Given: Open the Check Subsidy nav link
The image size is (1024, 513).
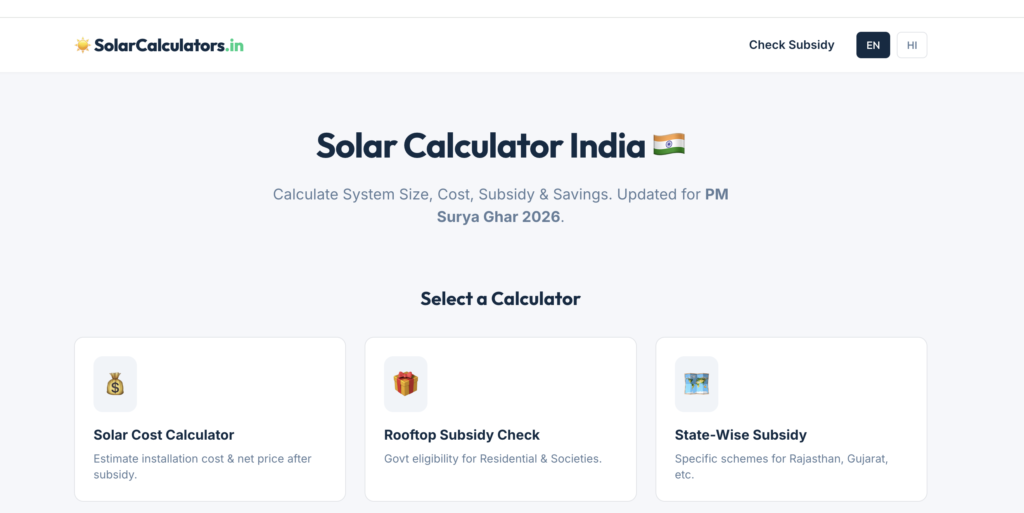Looking at the screenshot, I should (x=791, y=45).
